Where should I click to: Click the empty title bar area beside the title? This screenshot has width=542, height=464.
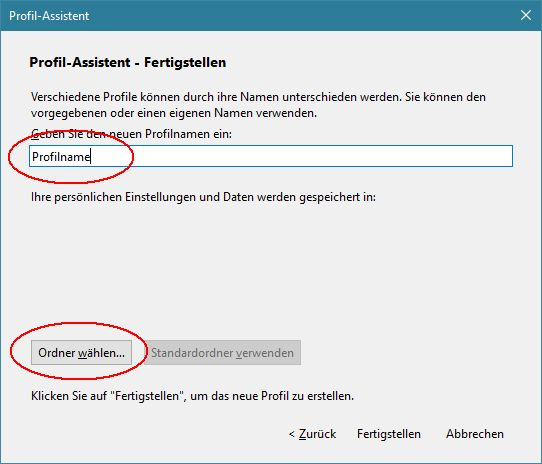(301, 16)
